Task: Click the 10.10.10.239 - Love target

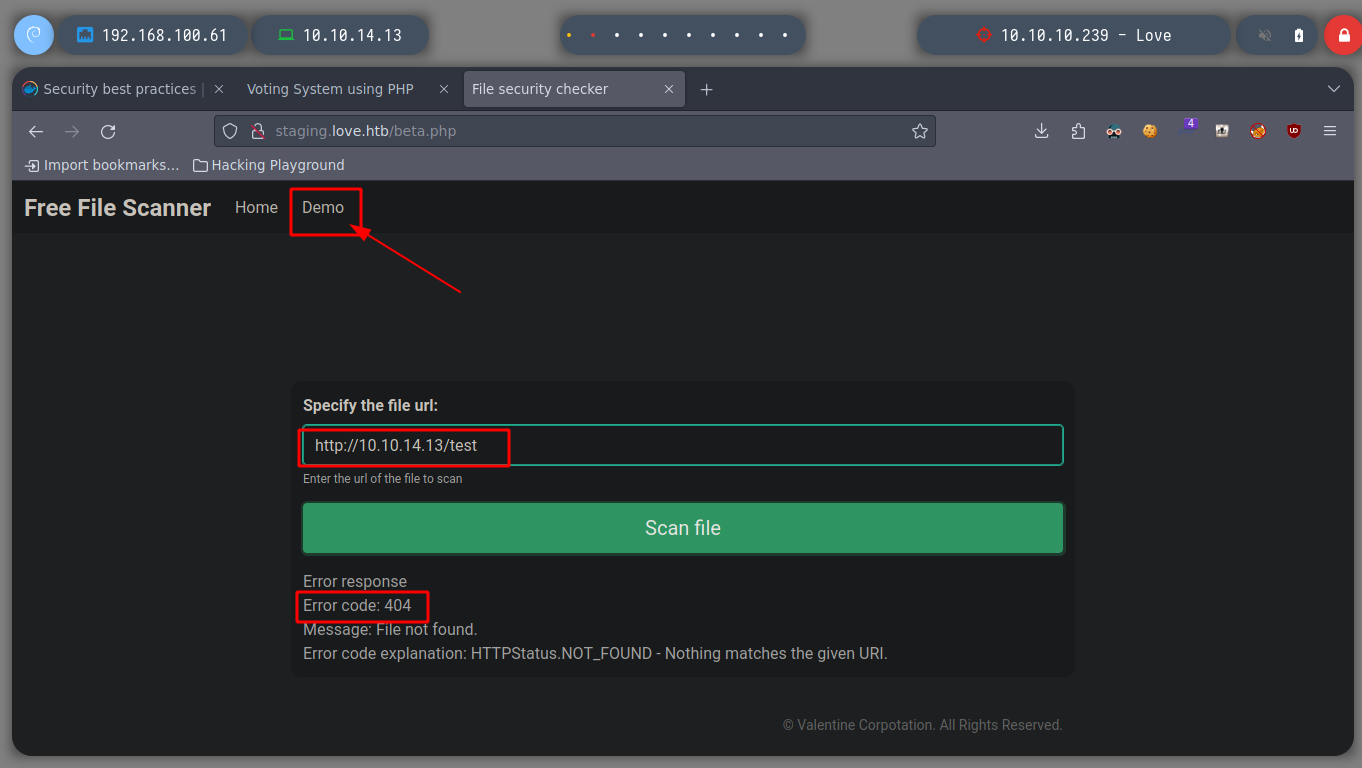Action: click(x=1073, y=35)
